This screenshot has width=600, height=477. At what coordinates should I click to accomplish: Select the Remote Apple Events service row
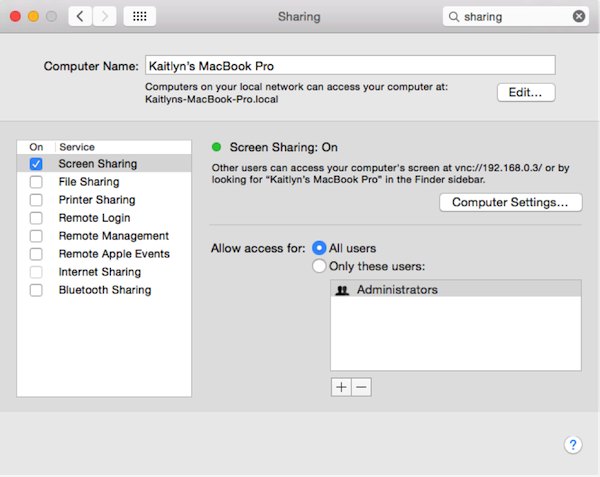coord(104,254)
